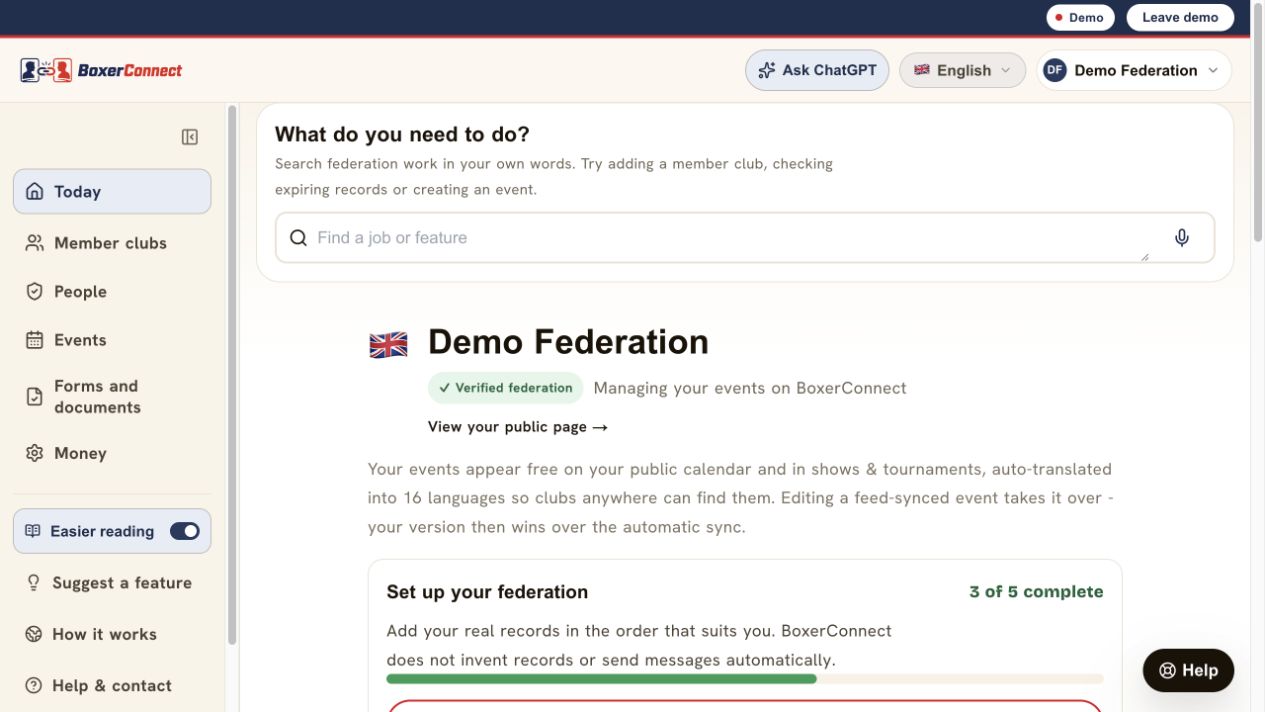Open Forms and documents
Image resolution: width=1265 pixels, height=712 pixels.
[x=112, y=397]
